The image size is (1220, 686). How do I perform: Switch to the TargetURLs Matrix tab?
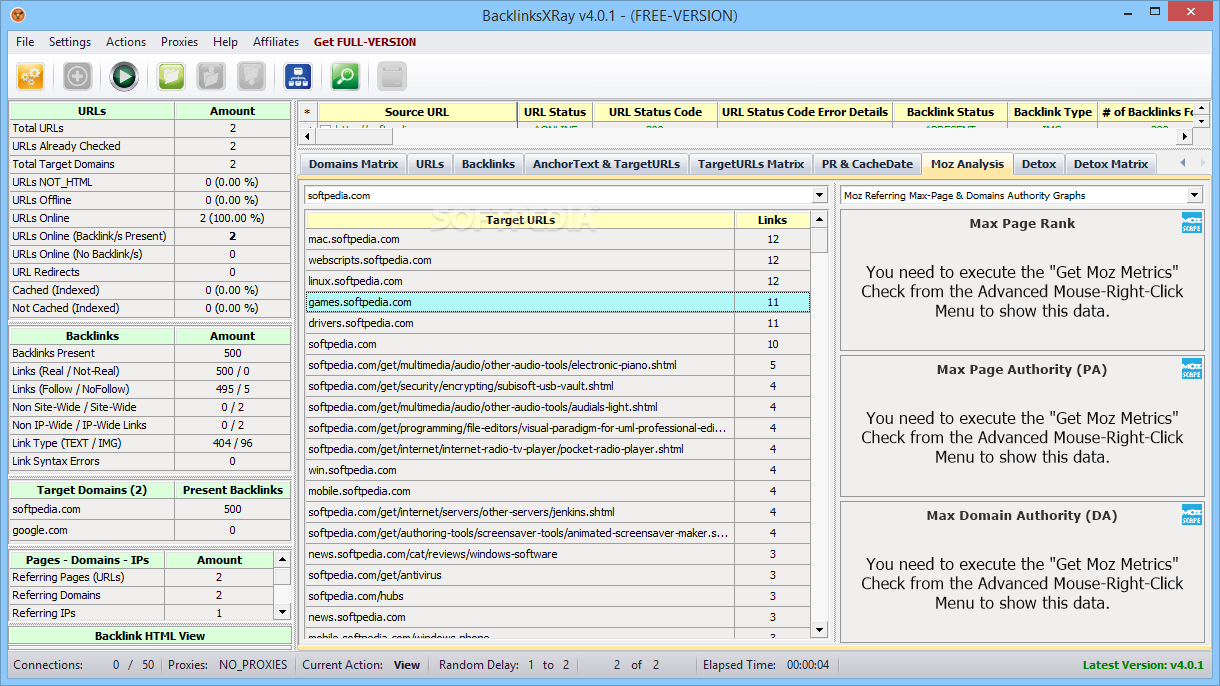pos(751,164)
